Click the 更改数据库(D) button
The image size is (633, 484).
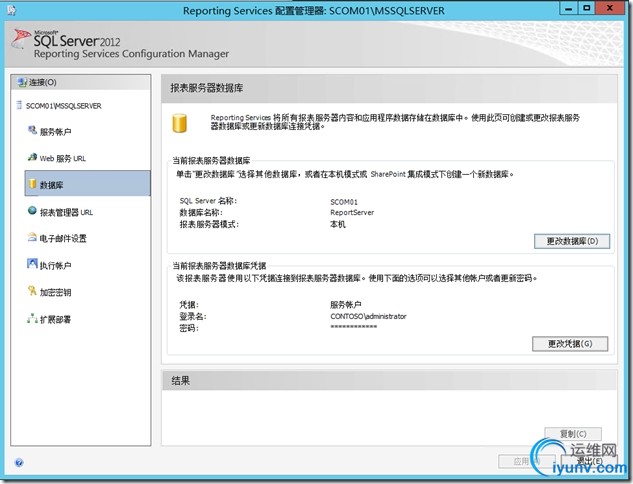(572, 241)
